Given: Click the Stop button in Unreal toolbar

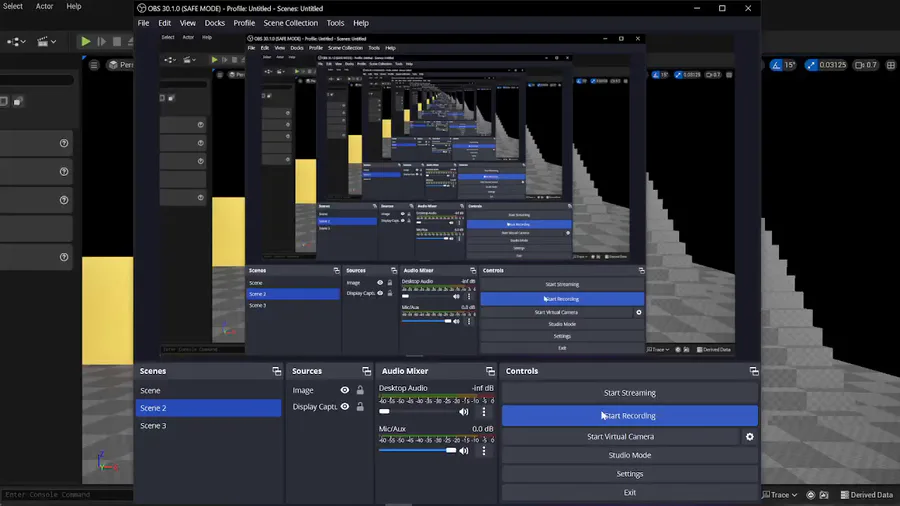Looking at the screenshot, I should (x=117, y=41).
